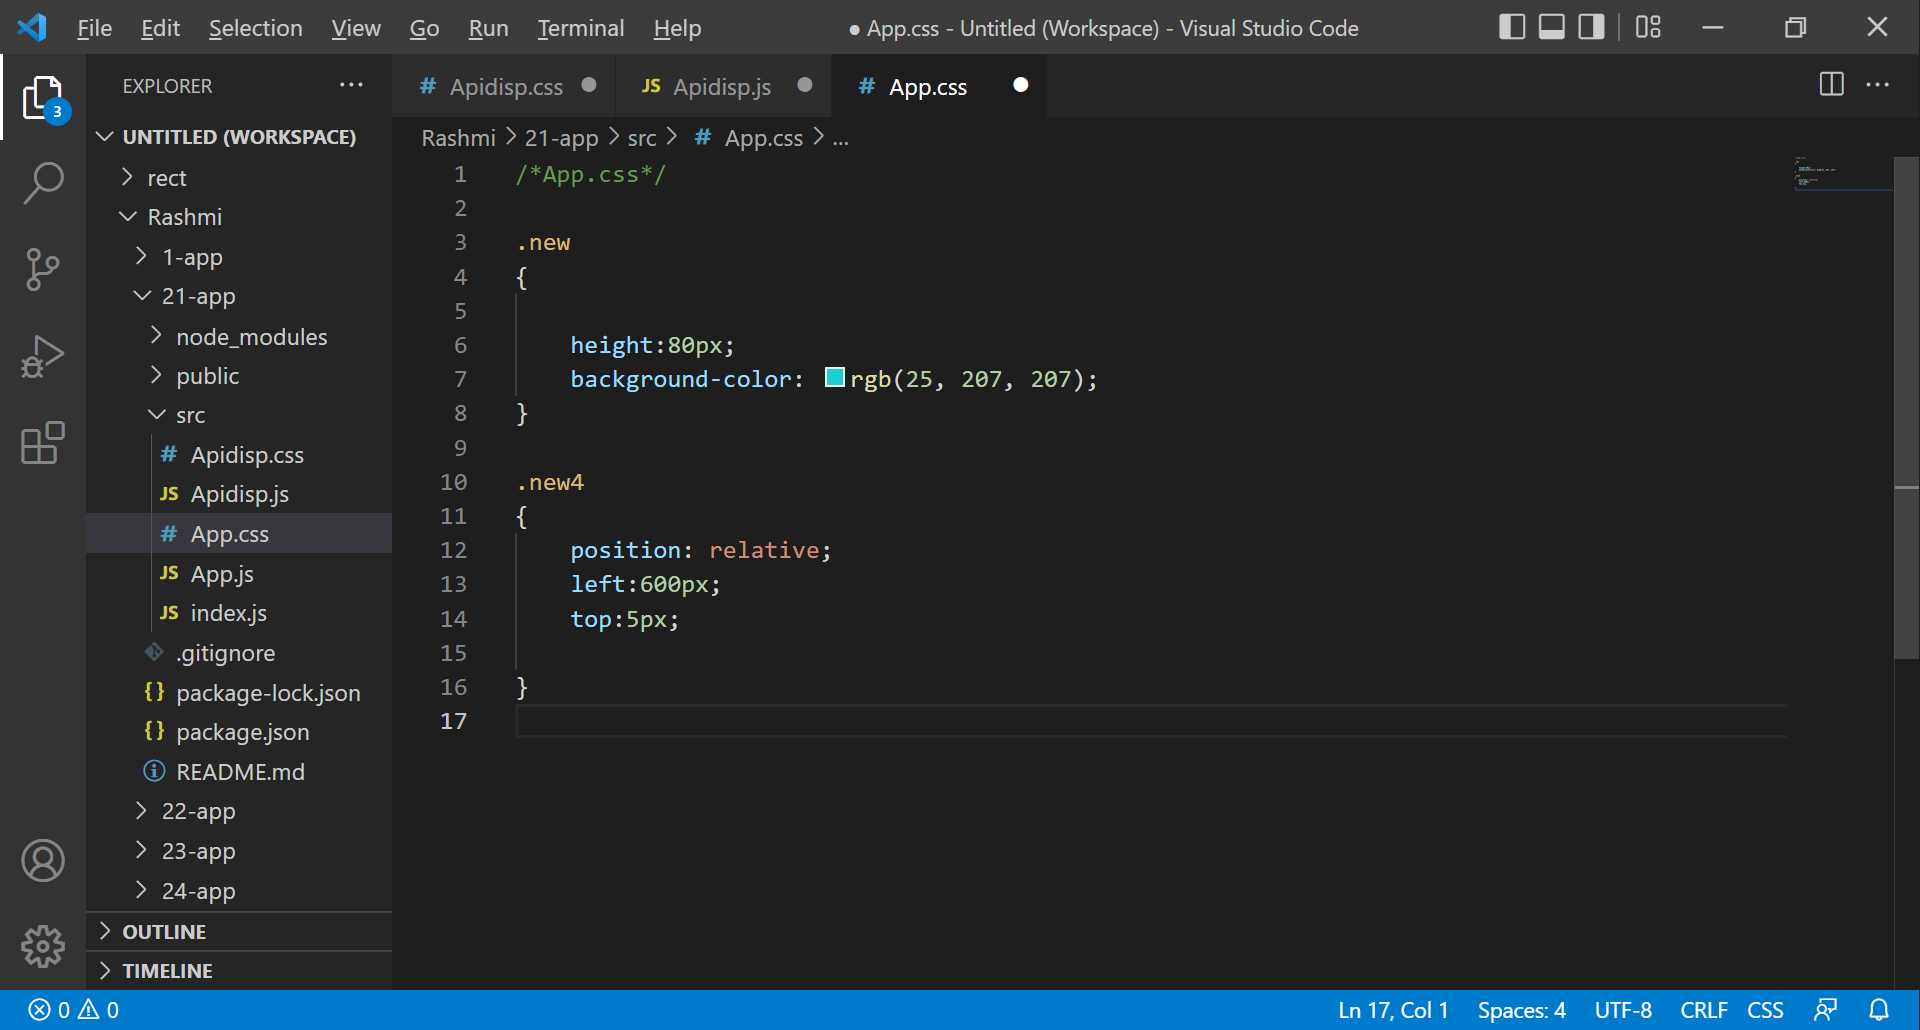The height and width of the screenshot is (1030, 1920).
Task: Open the File menu
Action: click(95, 28)
